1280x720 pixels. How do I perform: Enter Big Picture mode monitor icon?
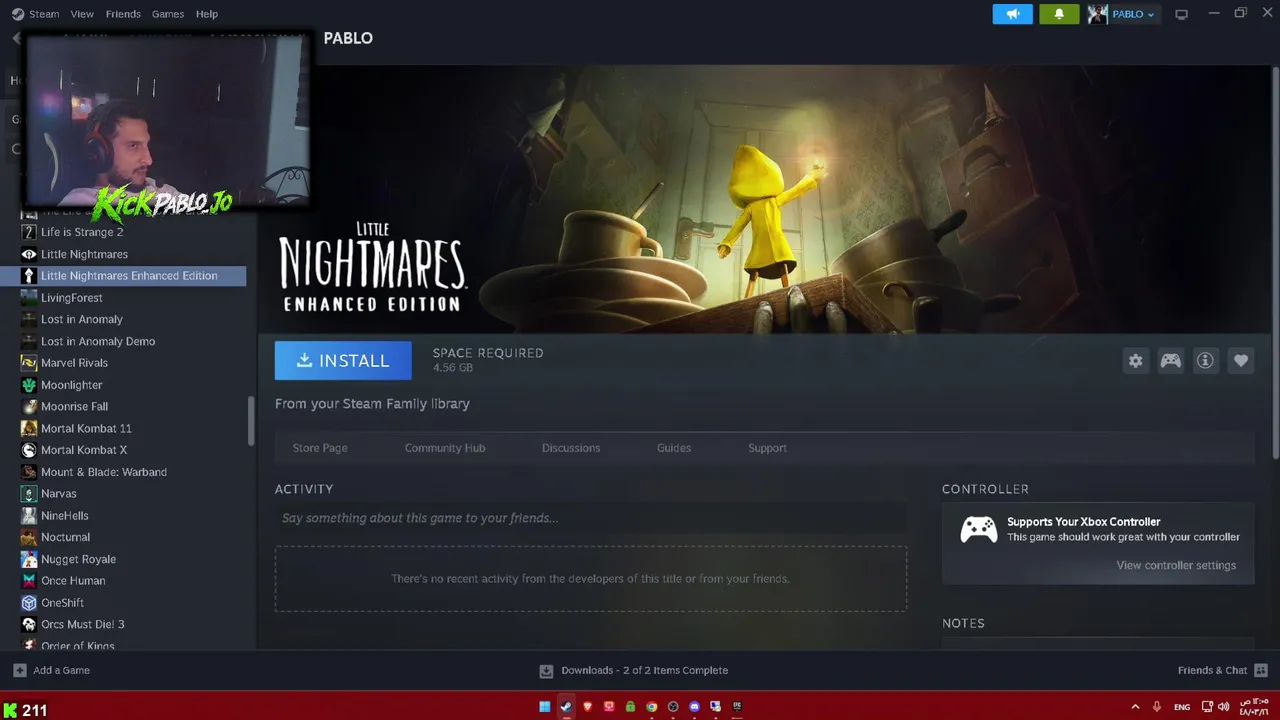coord(1181,14)
